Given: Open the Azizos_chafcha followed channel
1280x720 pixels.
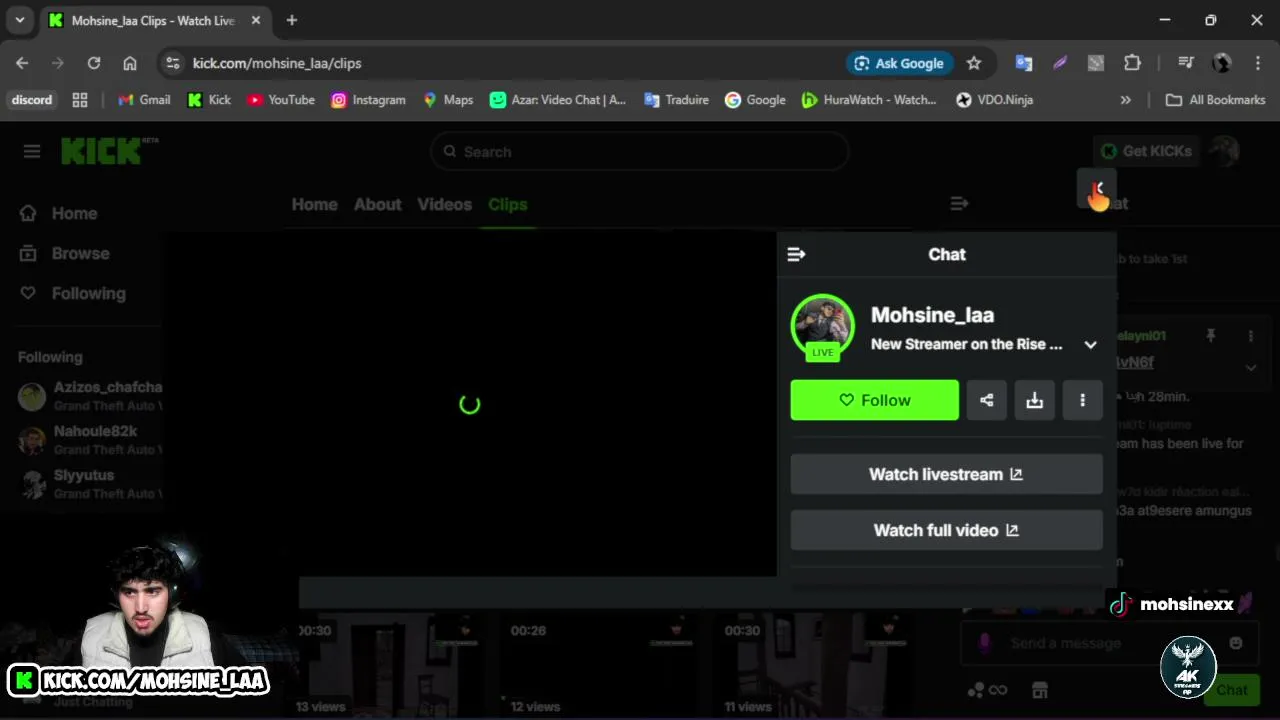Looking at the screenshot, I should (x=89, y=396).
